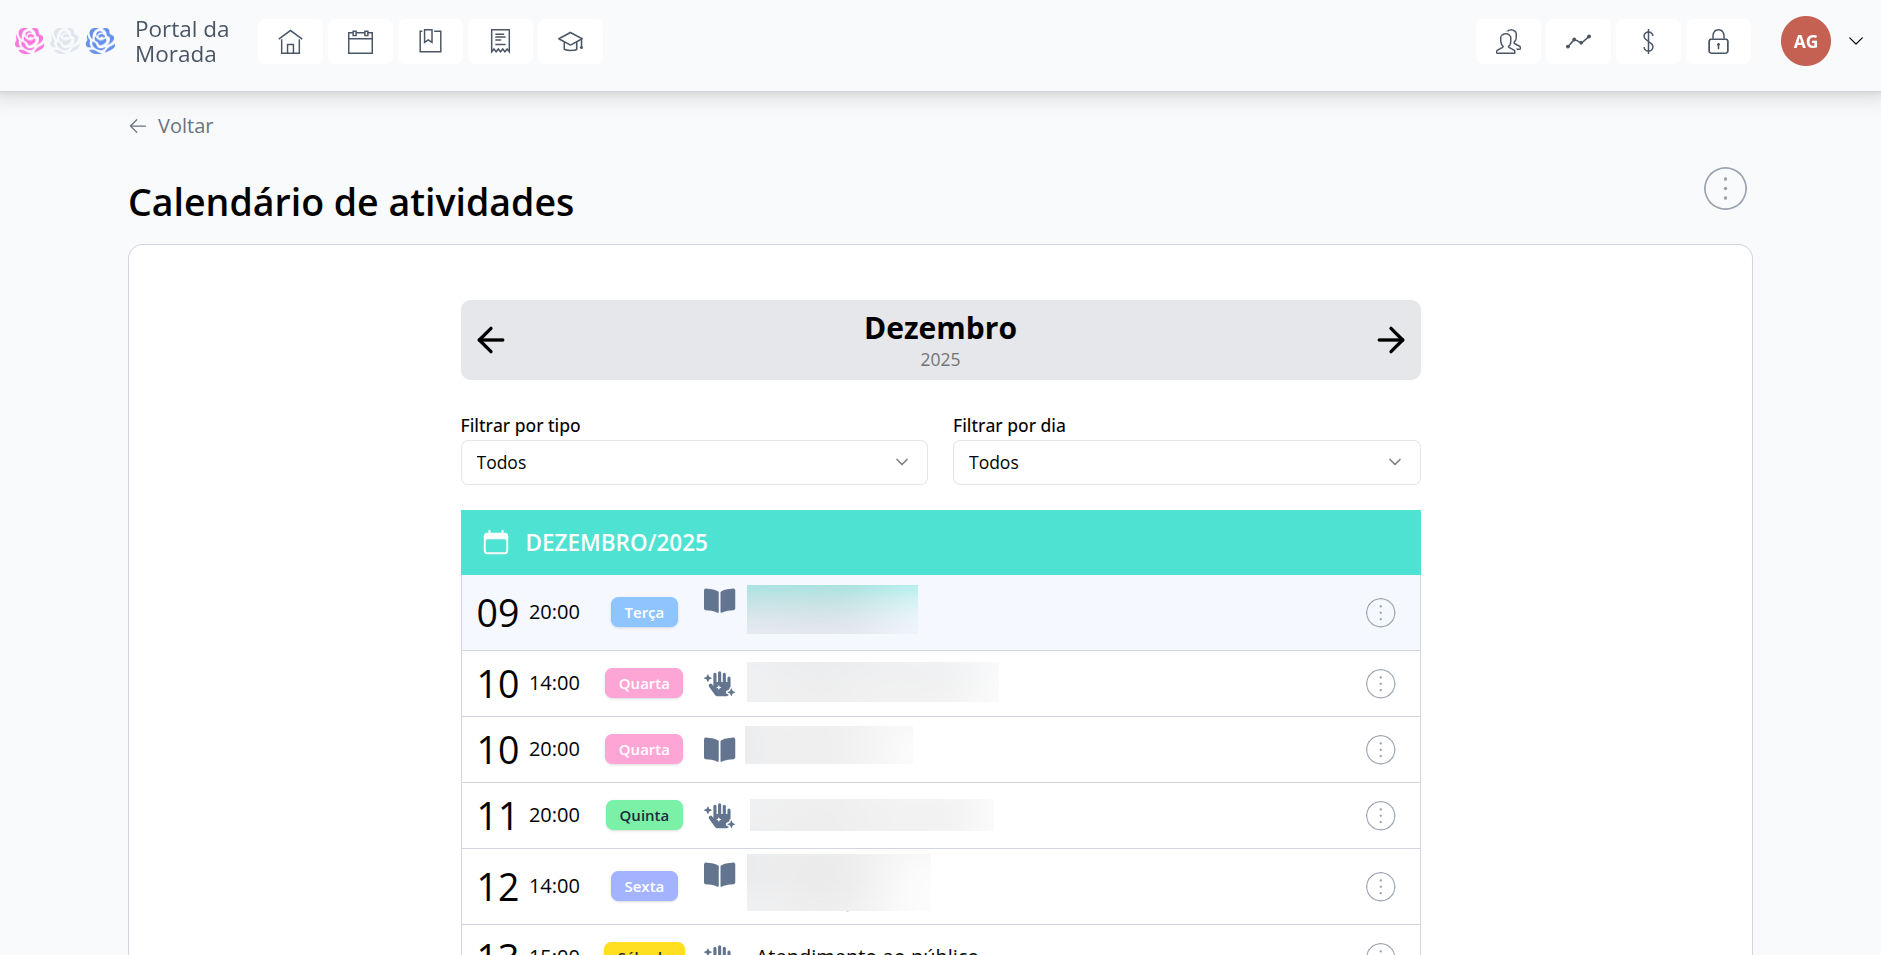The width and height of the screenshot is (1881, 955).
Task: Go to next month with right arrow
Action: coord(1390,340)
